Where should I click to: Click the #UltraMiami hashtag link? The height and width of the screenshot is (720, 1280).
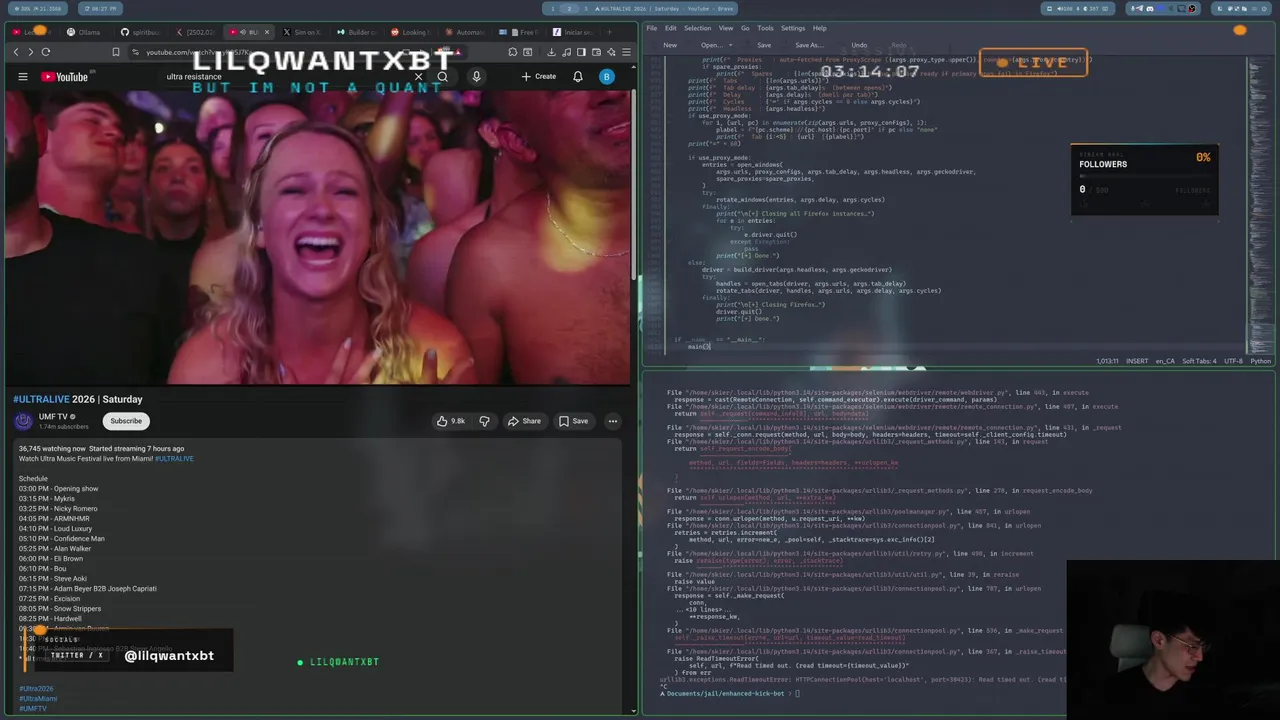(38, 698)
